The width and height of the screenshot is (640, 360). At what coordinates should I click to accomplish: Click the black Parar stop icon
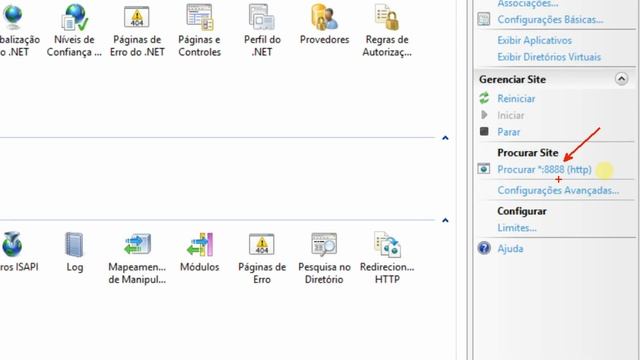484,131
